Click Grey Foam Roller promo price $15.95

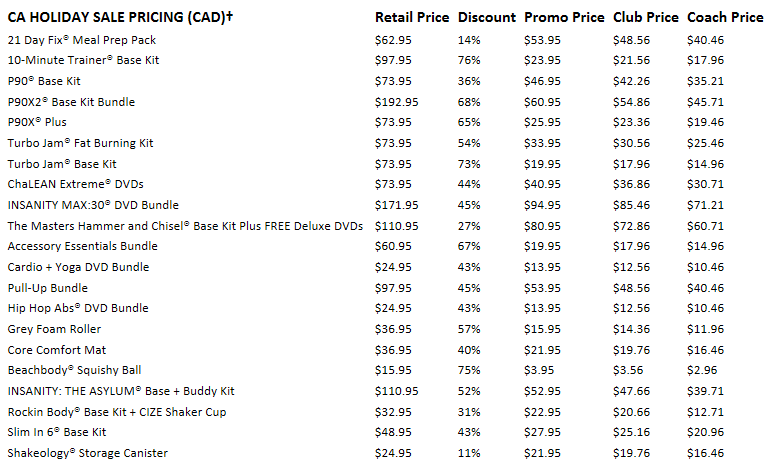[x=542, y=329]
